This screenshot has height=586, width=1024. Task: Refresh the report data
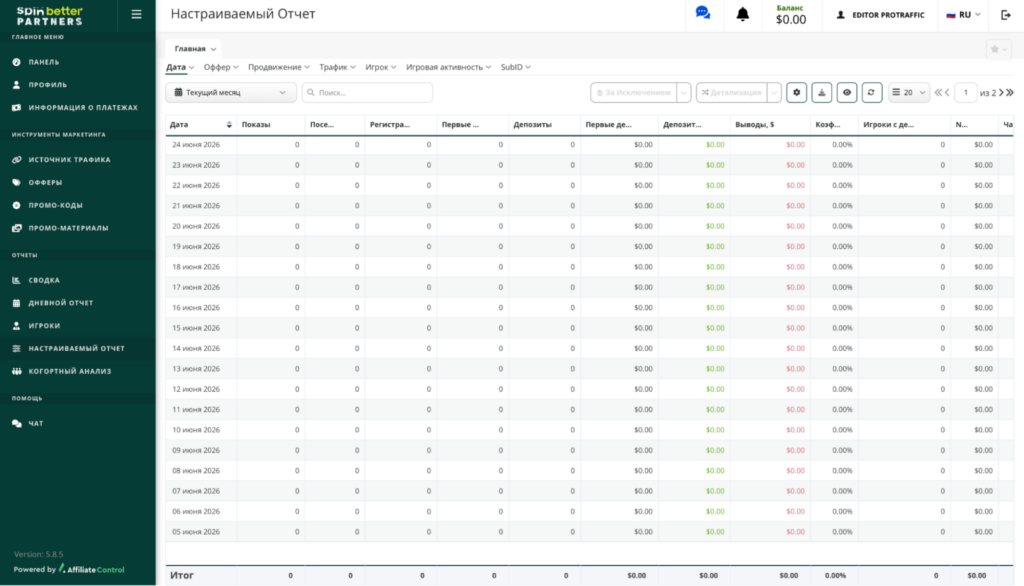click(871, 93)
